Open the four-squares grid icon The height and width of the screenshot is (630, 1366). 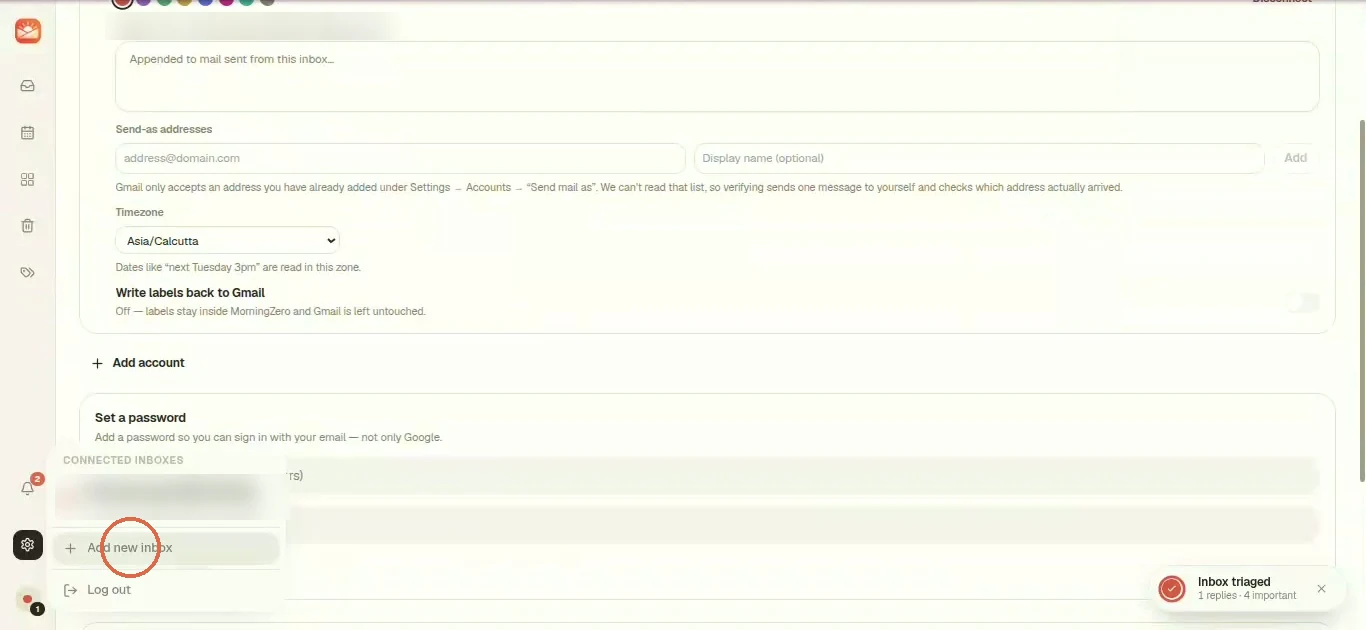point(28,179)
